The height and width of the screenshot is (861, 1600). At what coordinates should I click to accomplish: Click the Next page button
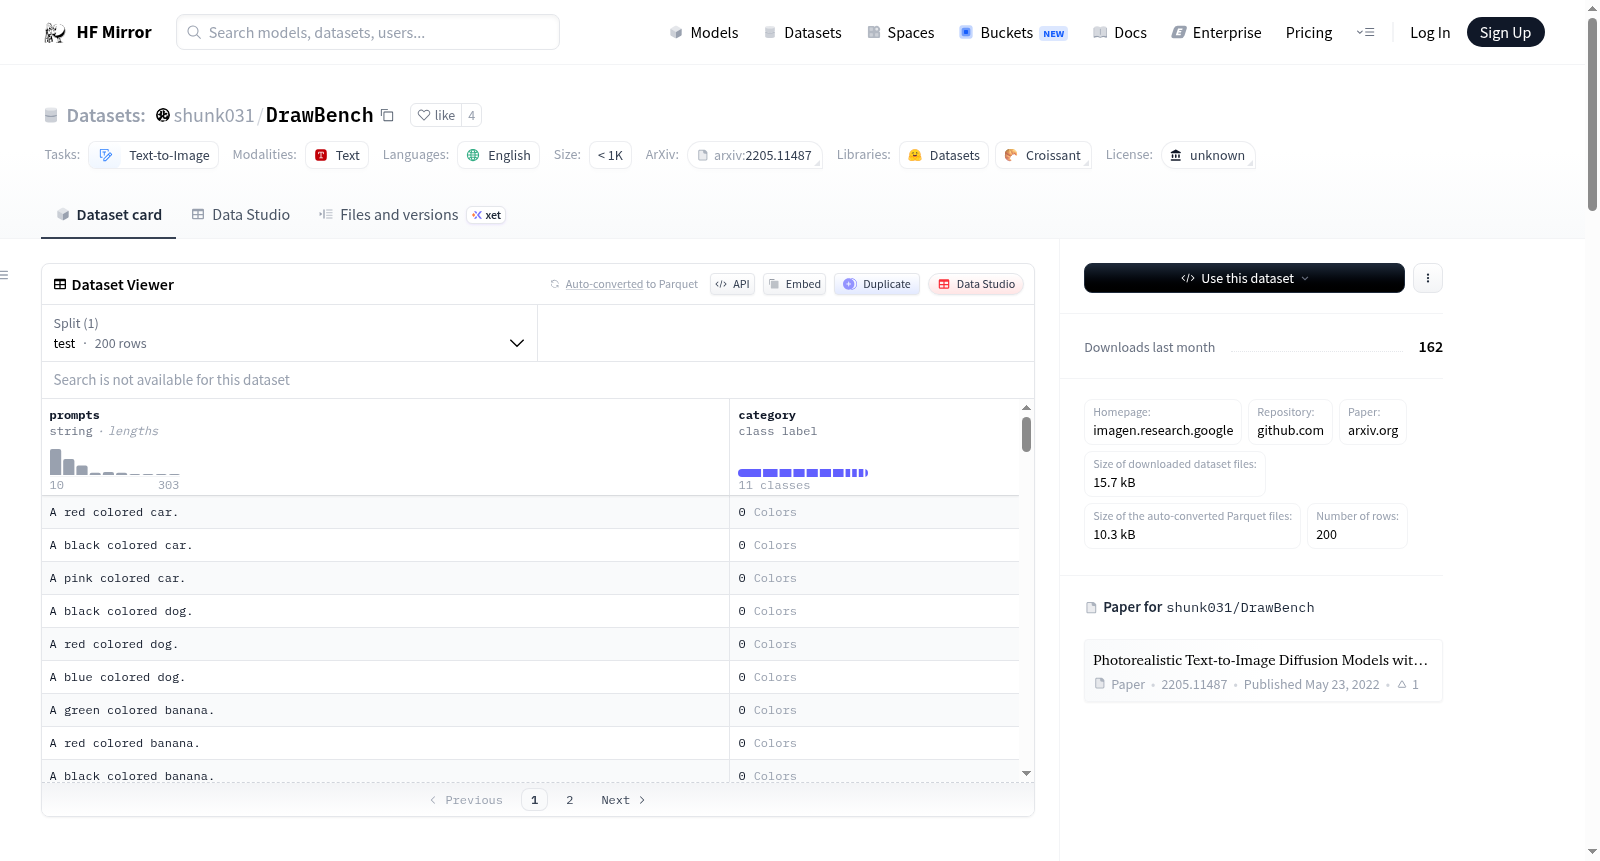(623, 800)
